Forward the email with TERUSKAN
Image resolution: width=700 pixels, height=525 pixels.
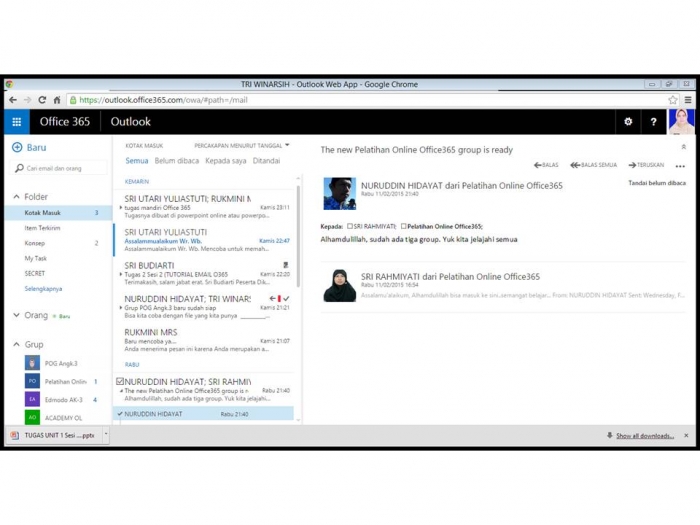646,165
